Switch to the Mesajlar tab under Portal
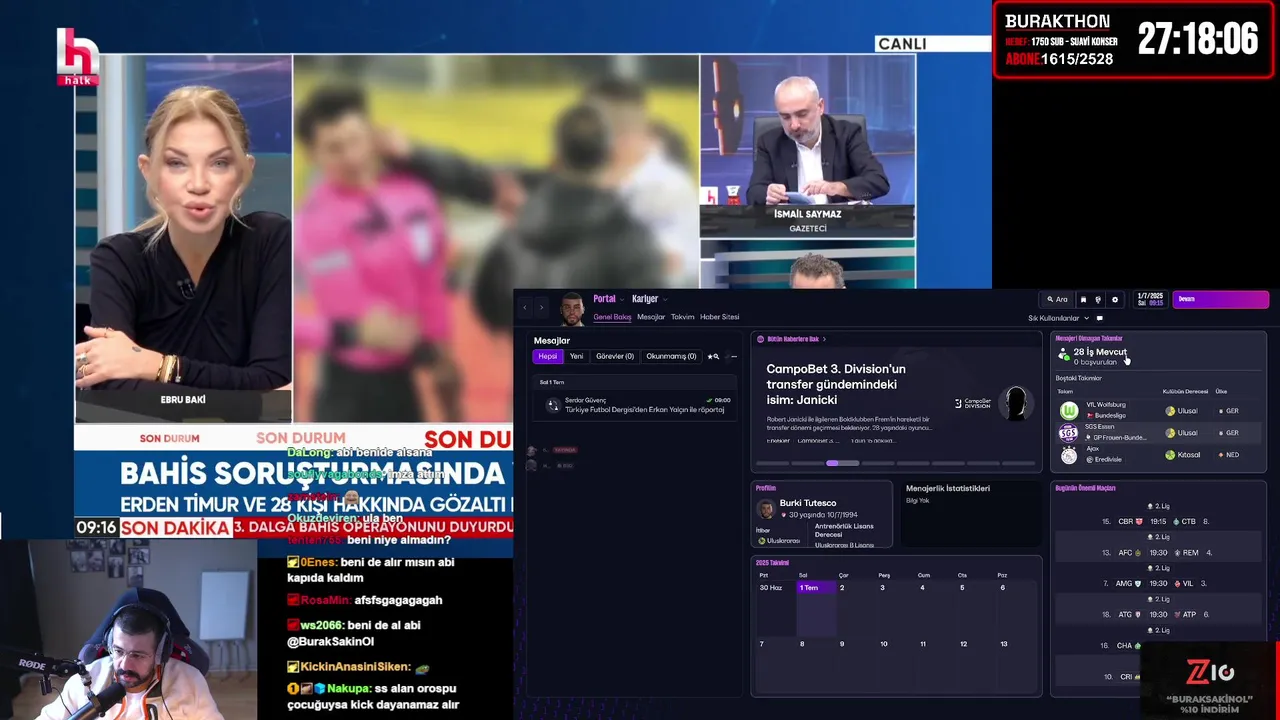 pos(651,317)
